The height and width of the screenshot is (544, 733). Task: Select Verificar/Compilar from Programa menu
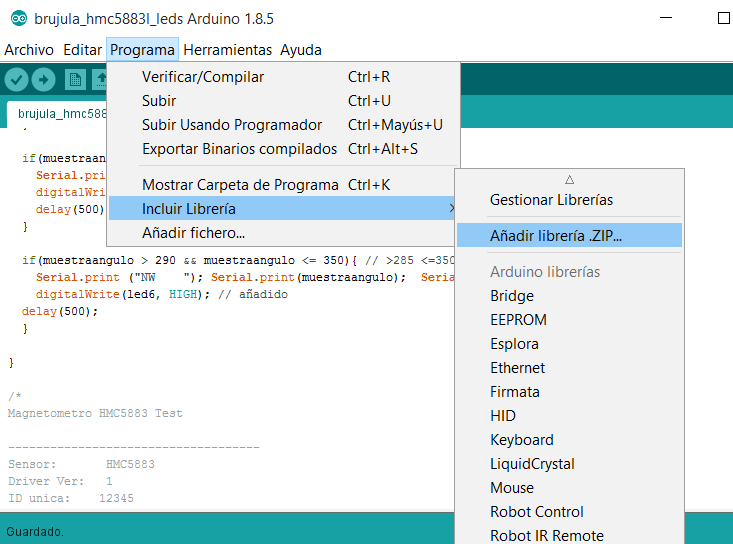tap(203, 77)
